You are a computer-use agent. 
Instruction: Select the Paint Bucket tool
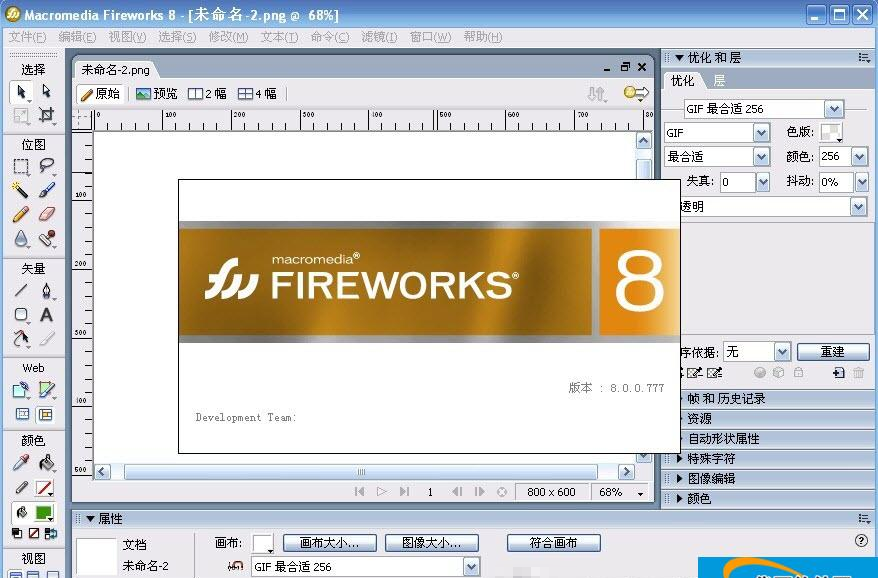click(x=46, y=463)
